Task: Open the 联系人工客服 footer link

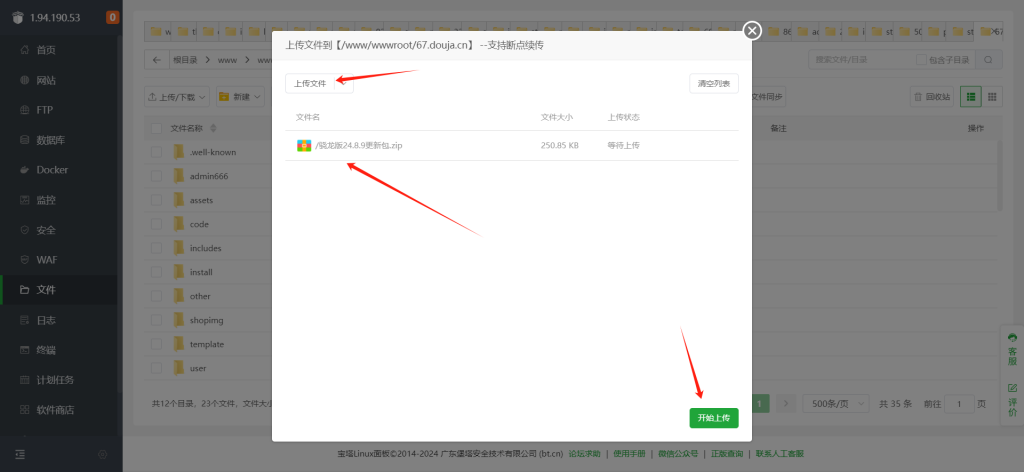Action: 780,454
